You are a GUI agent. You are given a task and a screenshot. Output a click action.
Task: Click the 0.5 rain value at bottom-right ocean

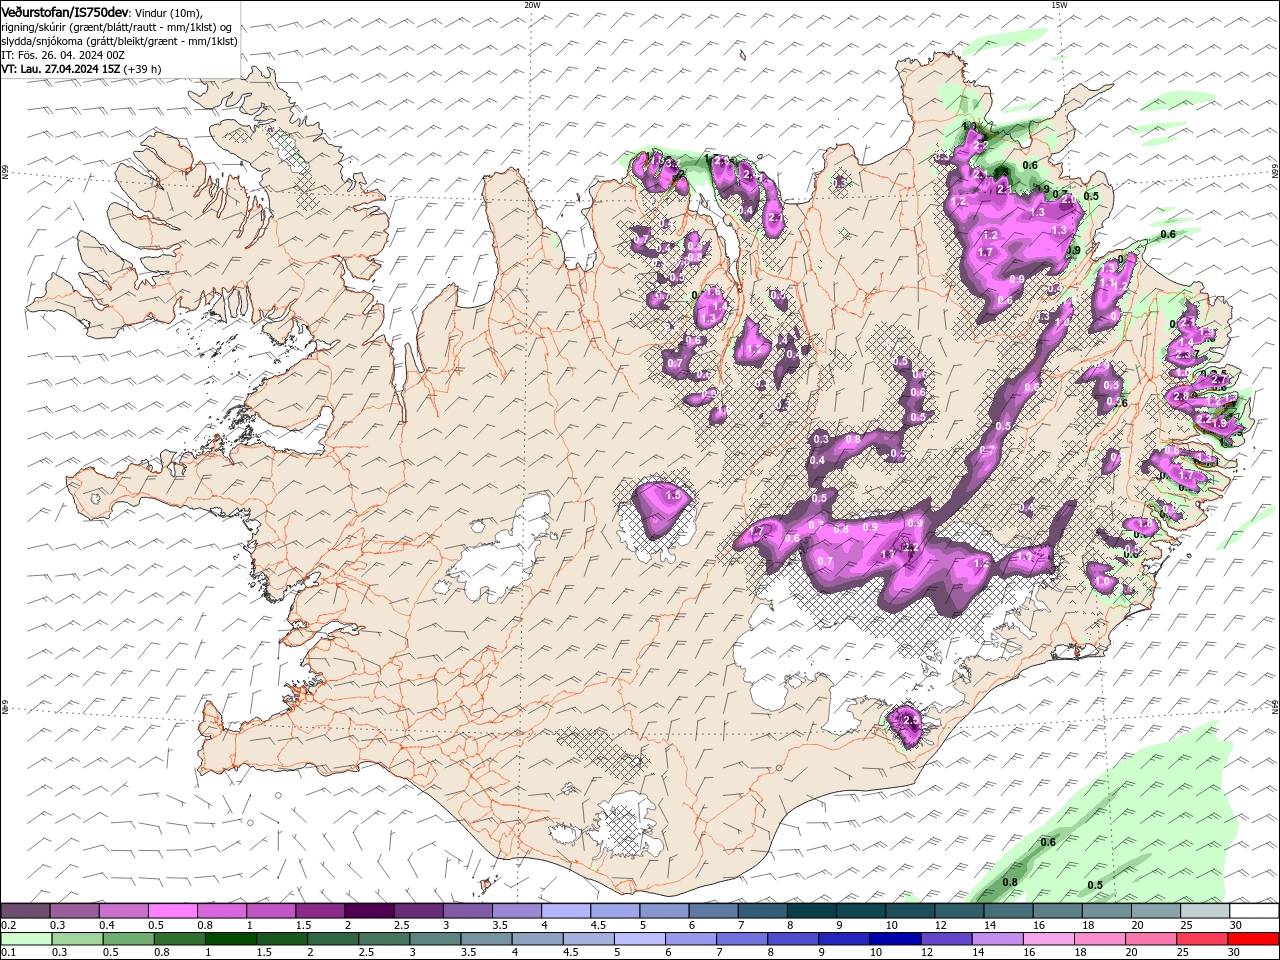point(1095,885)
